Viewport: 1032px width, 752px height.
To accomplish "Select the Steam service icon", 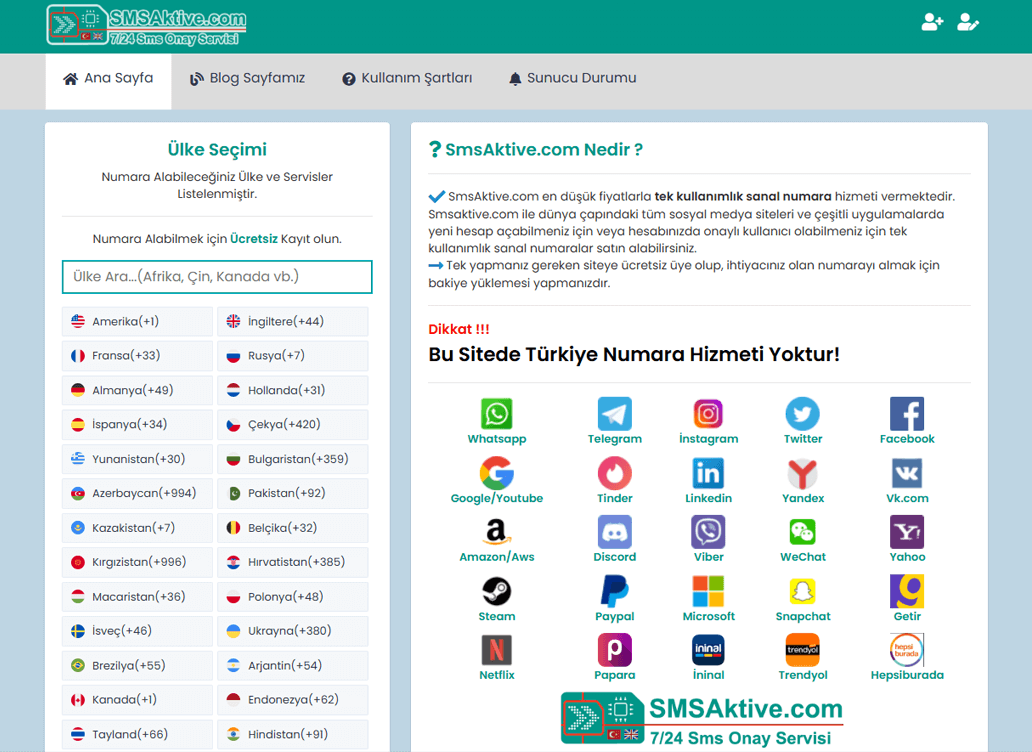I will pyautogui.click(x=496, y=591).
